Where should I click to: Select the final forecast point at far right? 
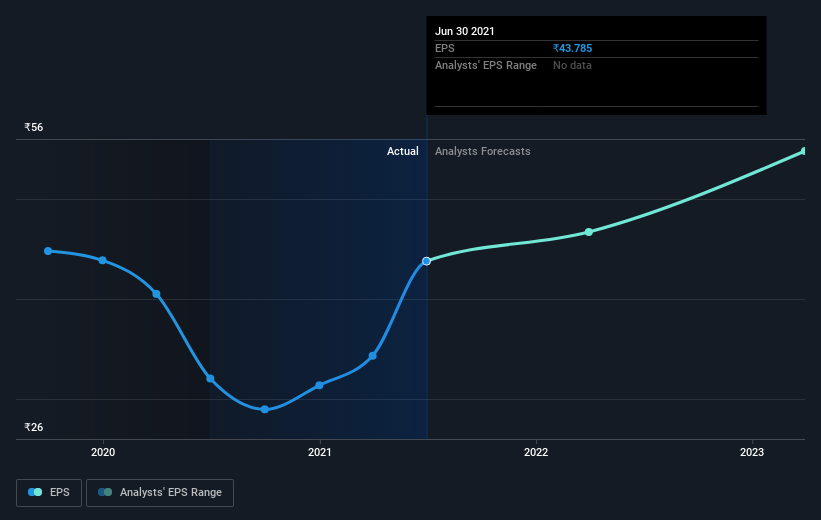tap(804, 151)
